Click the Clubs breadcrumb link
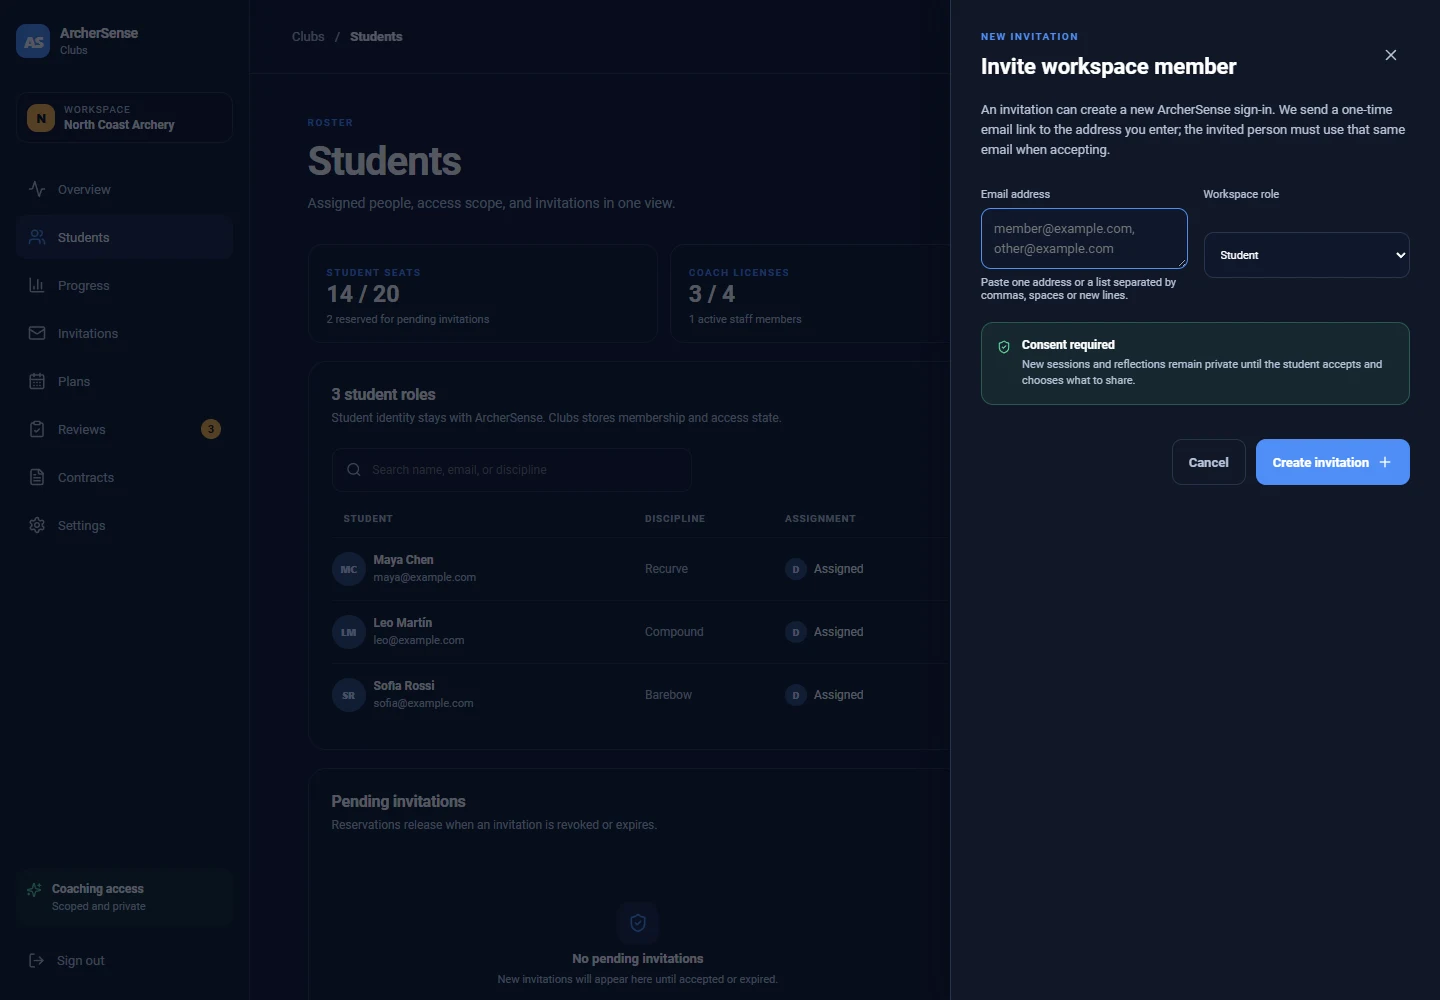The image size is (1440, 1000). point(308,36)
